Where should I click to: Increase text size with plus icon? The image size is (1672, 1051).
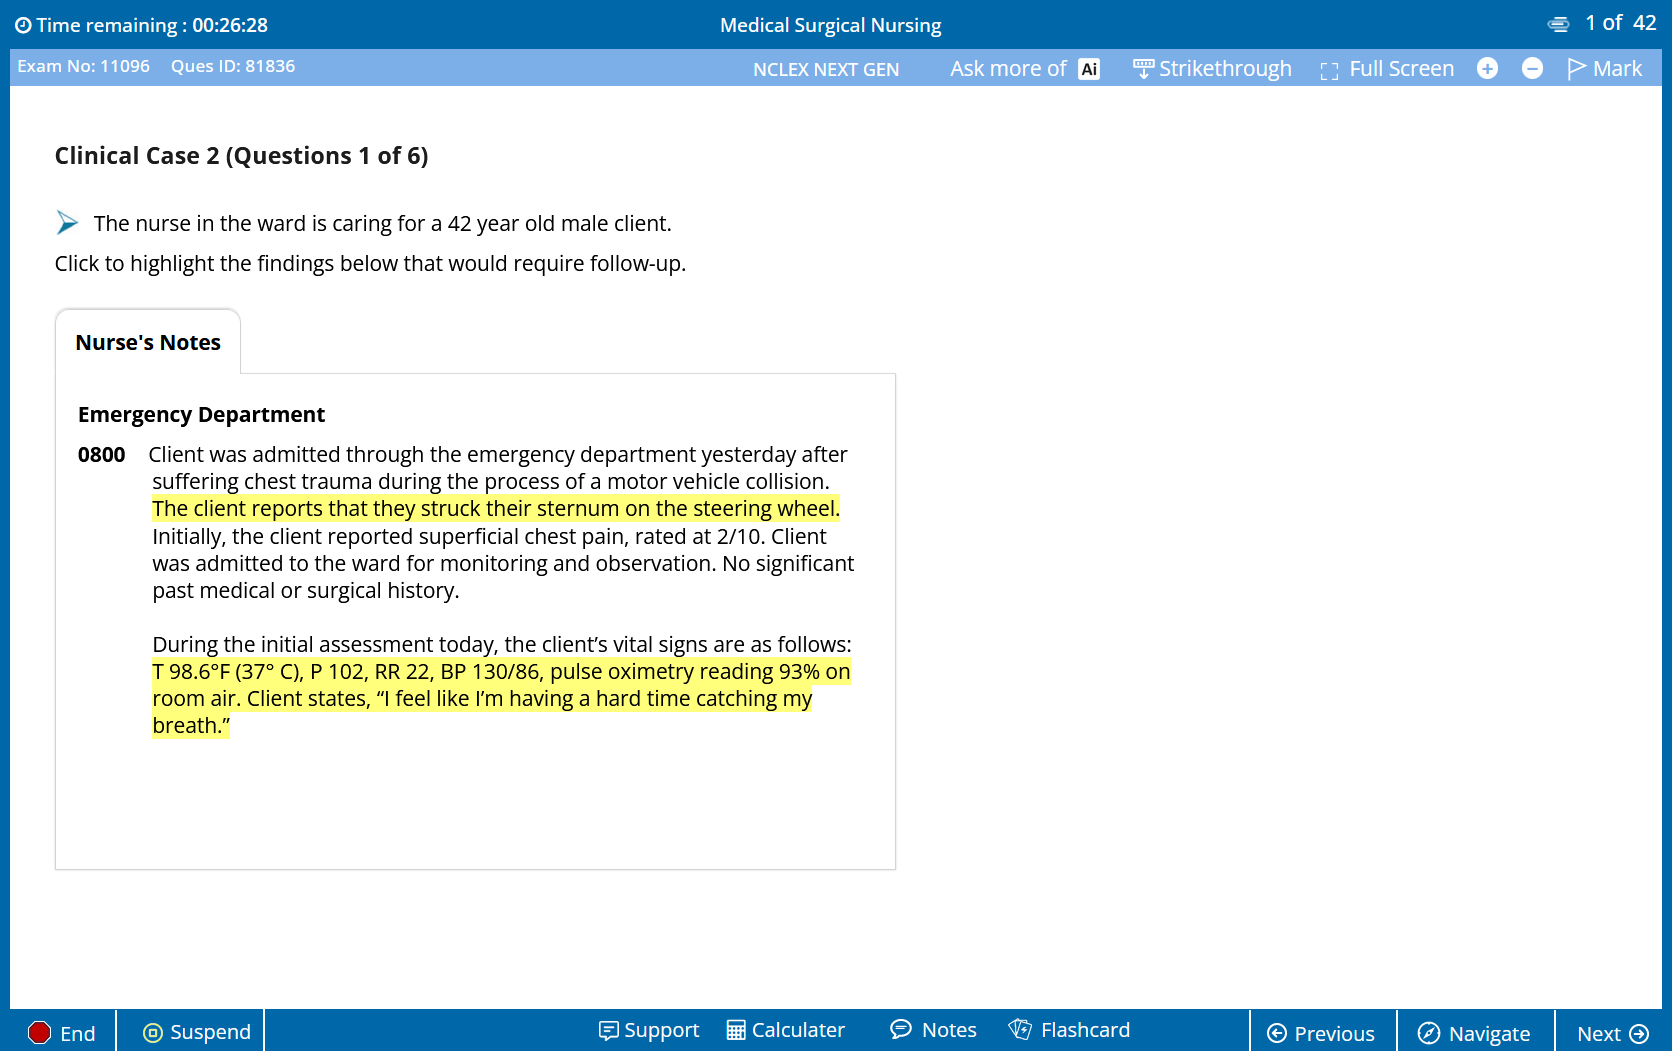tap(1487, 68)
